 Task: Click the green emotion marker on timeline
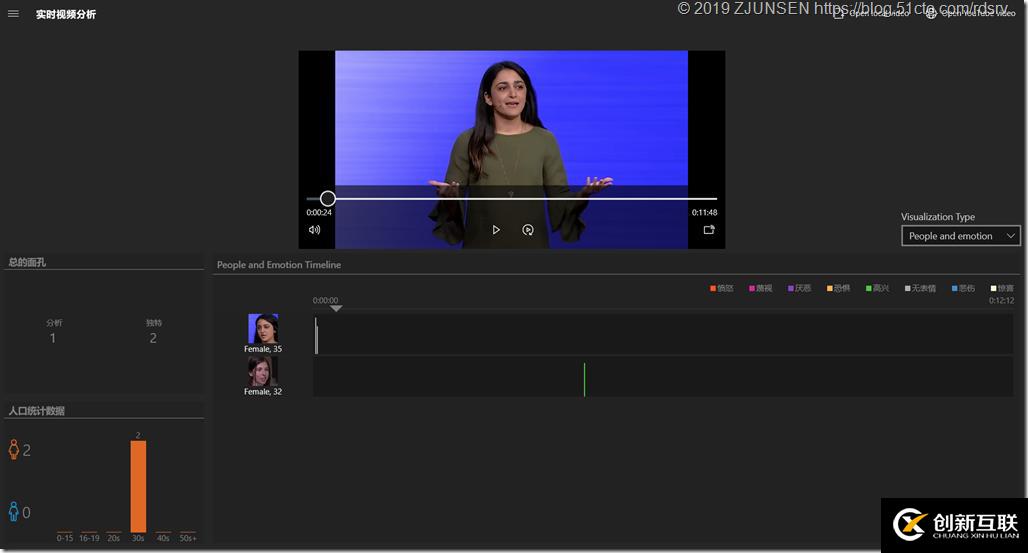[x=584, y=379]
